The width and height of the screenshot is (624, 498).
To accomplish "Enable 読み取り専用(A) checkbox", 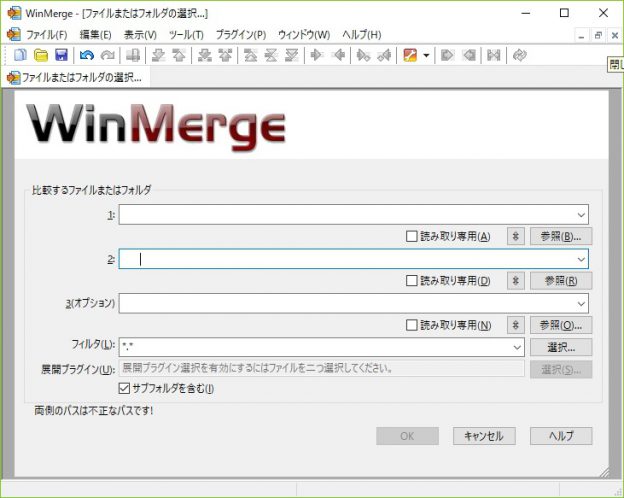I will (411, 236).
